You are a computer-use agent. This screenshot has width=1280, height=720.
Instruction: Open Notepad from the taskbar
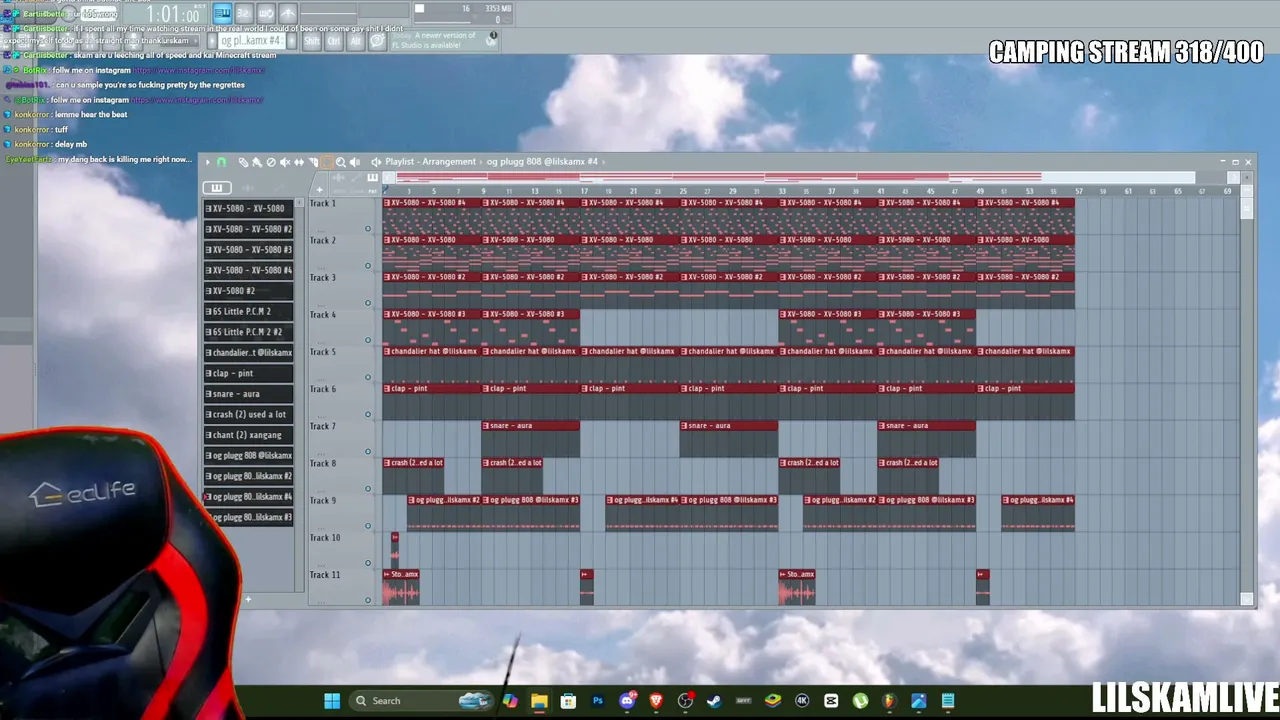(x=948, y=701)
